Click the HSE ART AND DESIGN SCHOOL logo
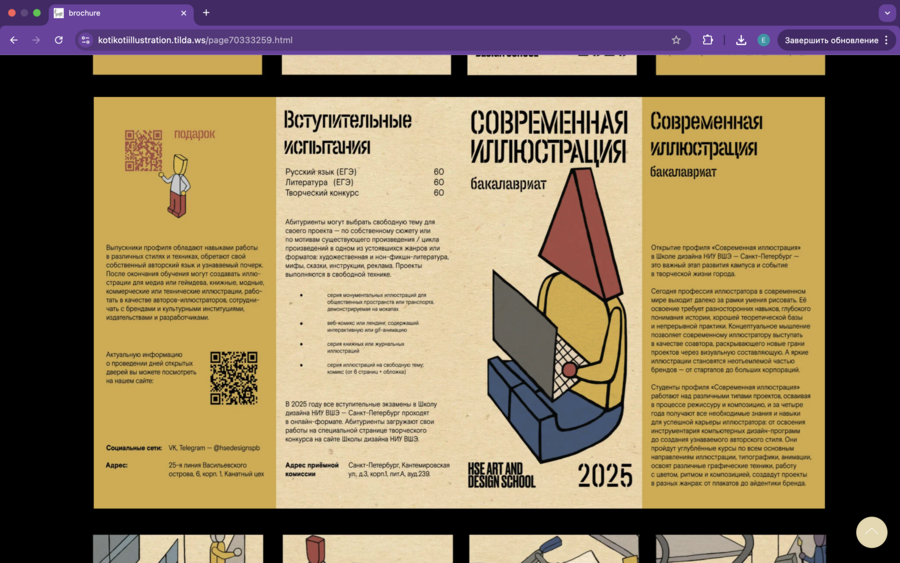900x563 pixels. 502,475
